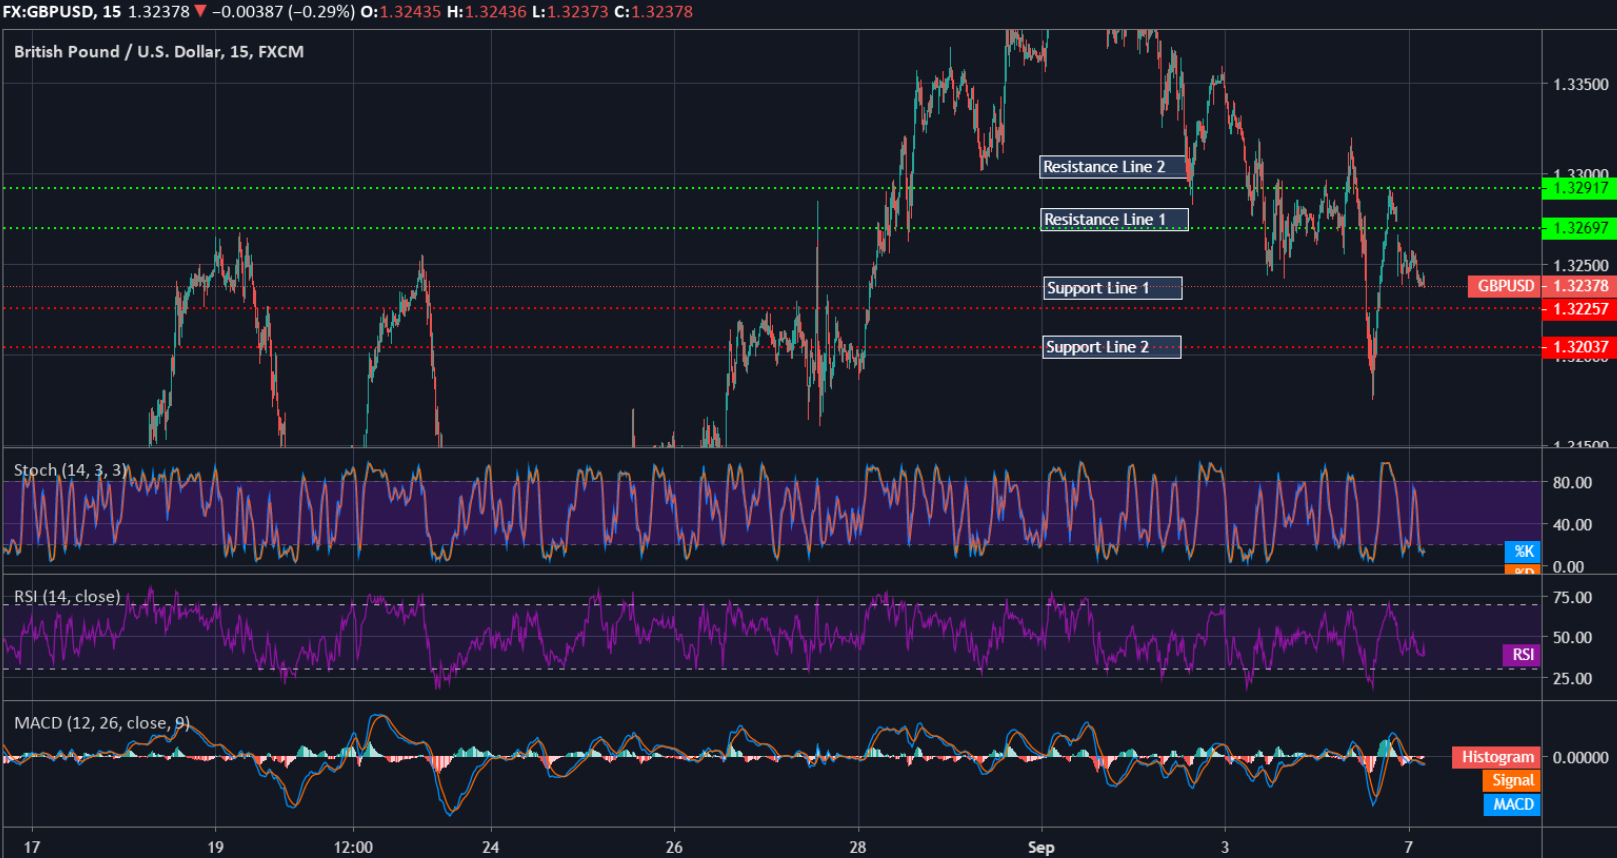
Task: Click the 24 date axis label
Action: coord(490,848)
